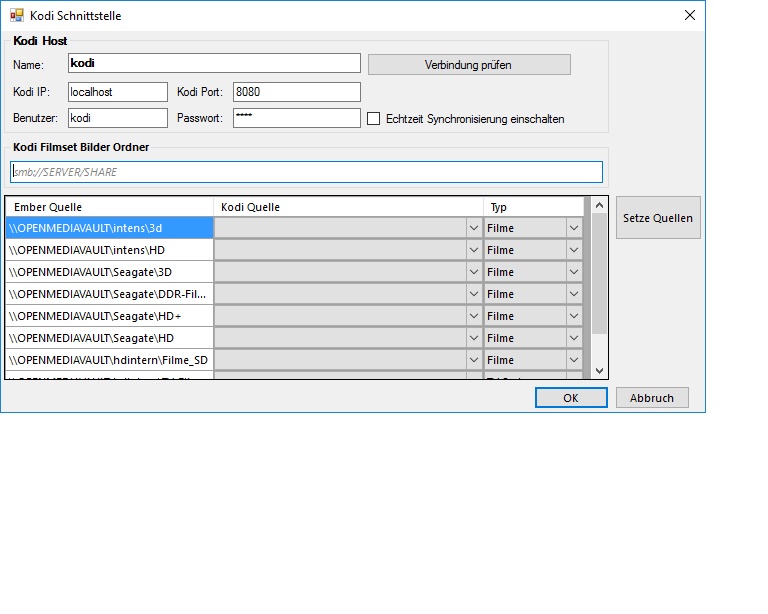Screen dimensions: 768x614
Task: Open Kodi Quelle dropdown for Seagate\3D
Action: pyautogui.click(x=474, y=272)
